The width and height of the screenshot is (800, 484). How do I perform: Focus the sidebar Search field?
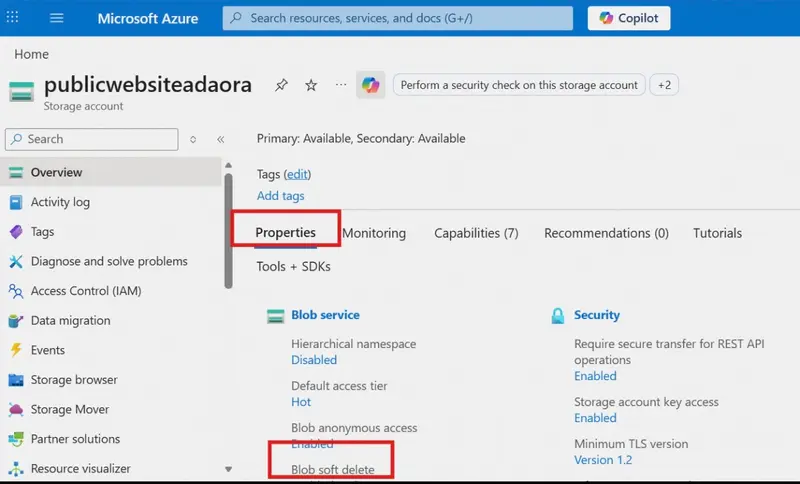point(92,139)
